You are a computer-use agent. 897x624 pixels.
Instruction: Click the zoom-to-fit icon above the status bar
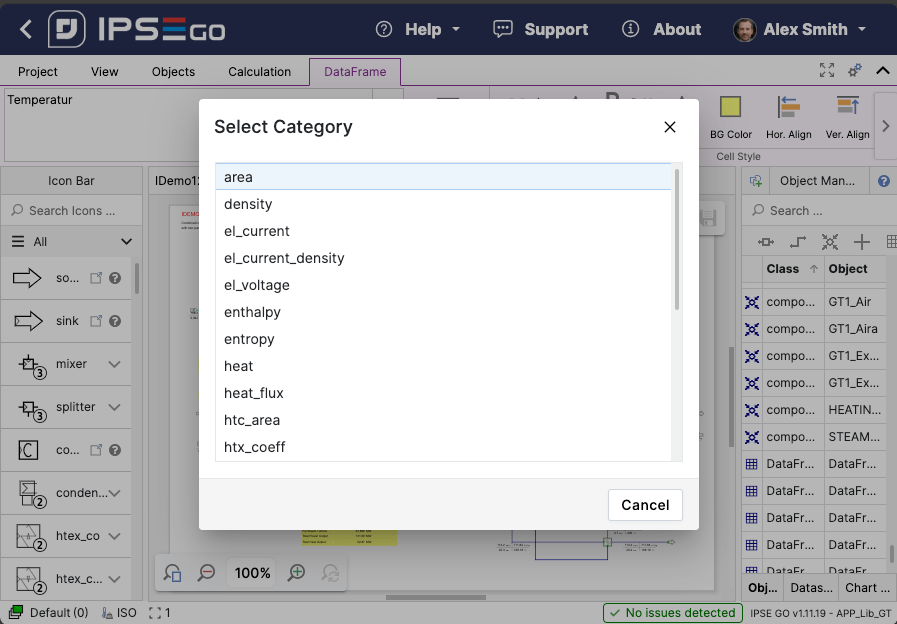coord(171,572)
